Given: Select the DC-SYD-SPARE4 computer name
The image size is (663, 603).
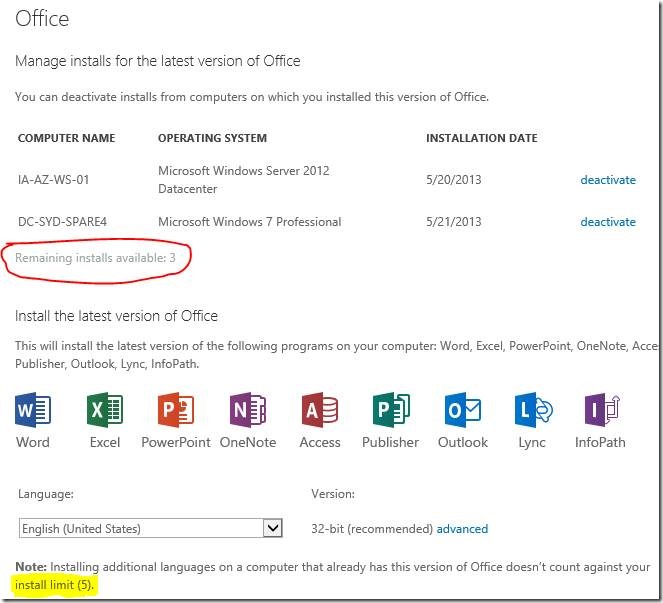Looking at the screenshot, I should pyautogui.click(x=62, y=222).
